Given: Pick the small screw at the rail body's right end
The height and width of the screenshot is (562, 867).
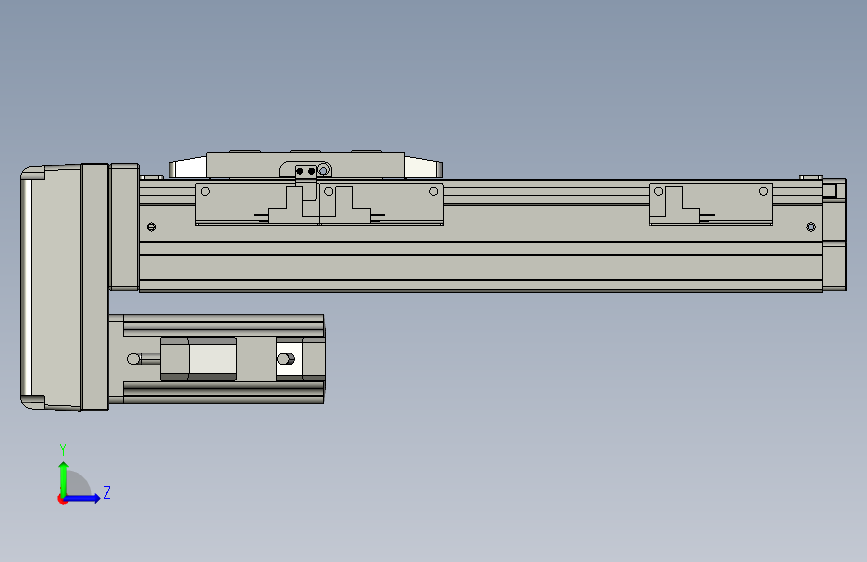Looking at the screenshot, I should [811, 227].
